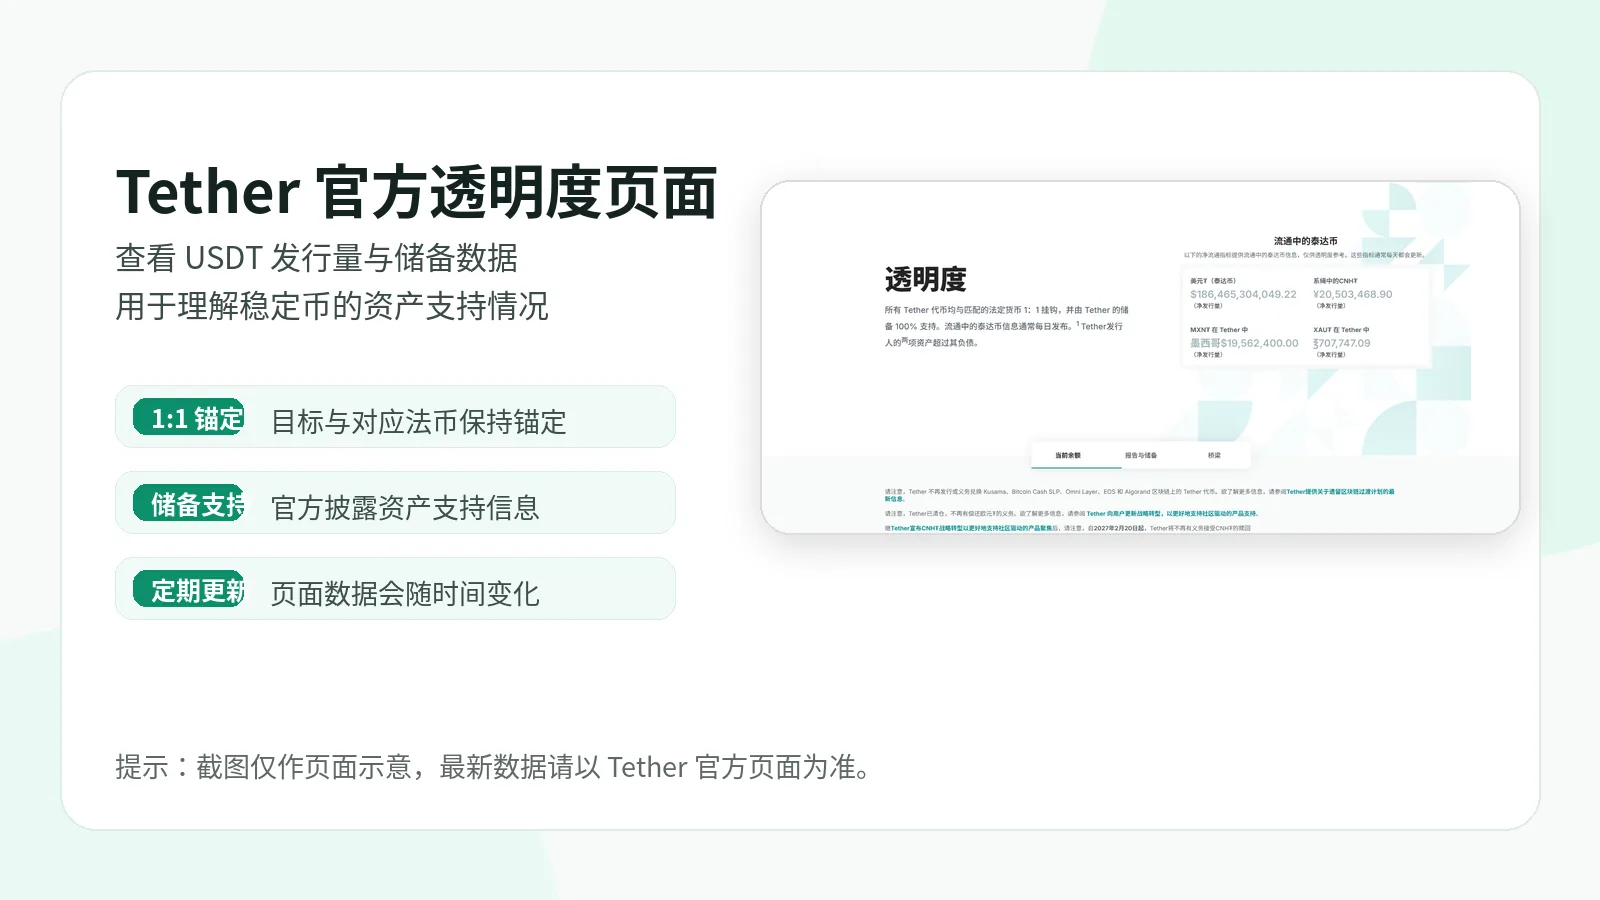Click the green 储备支持 badge
Screen dimensions: 1600x900
[x=189, y=504]
